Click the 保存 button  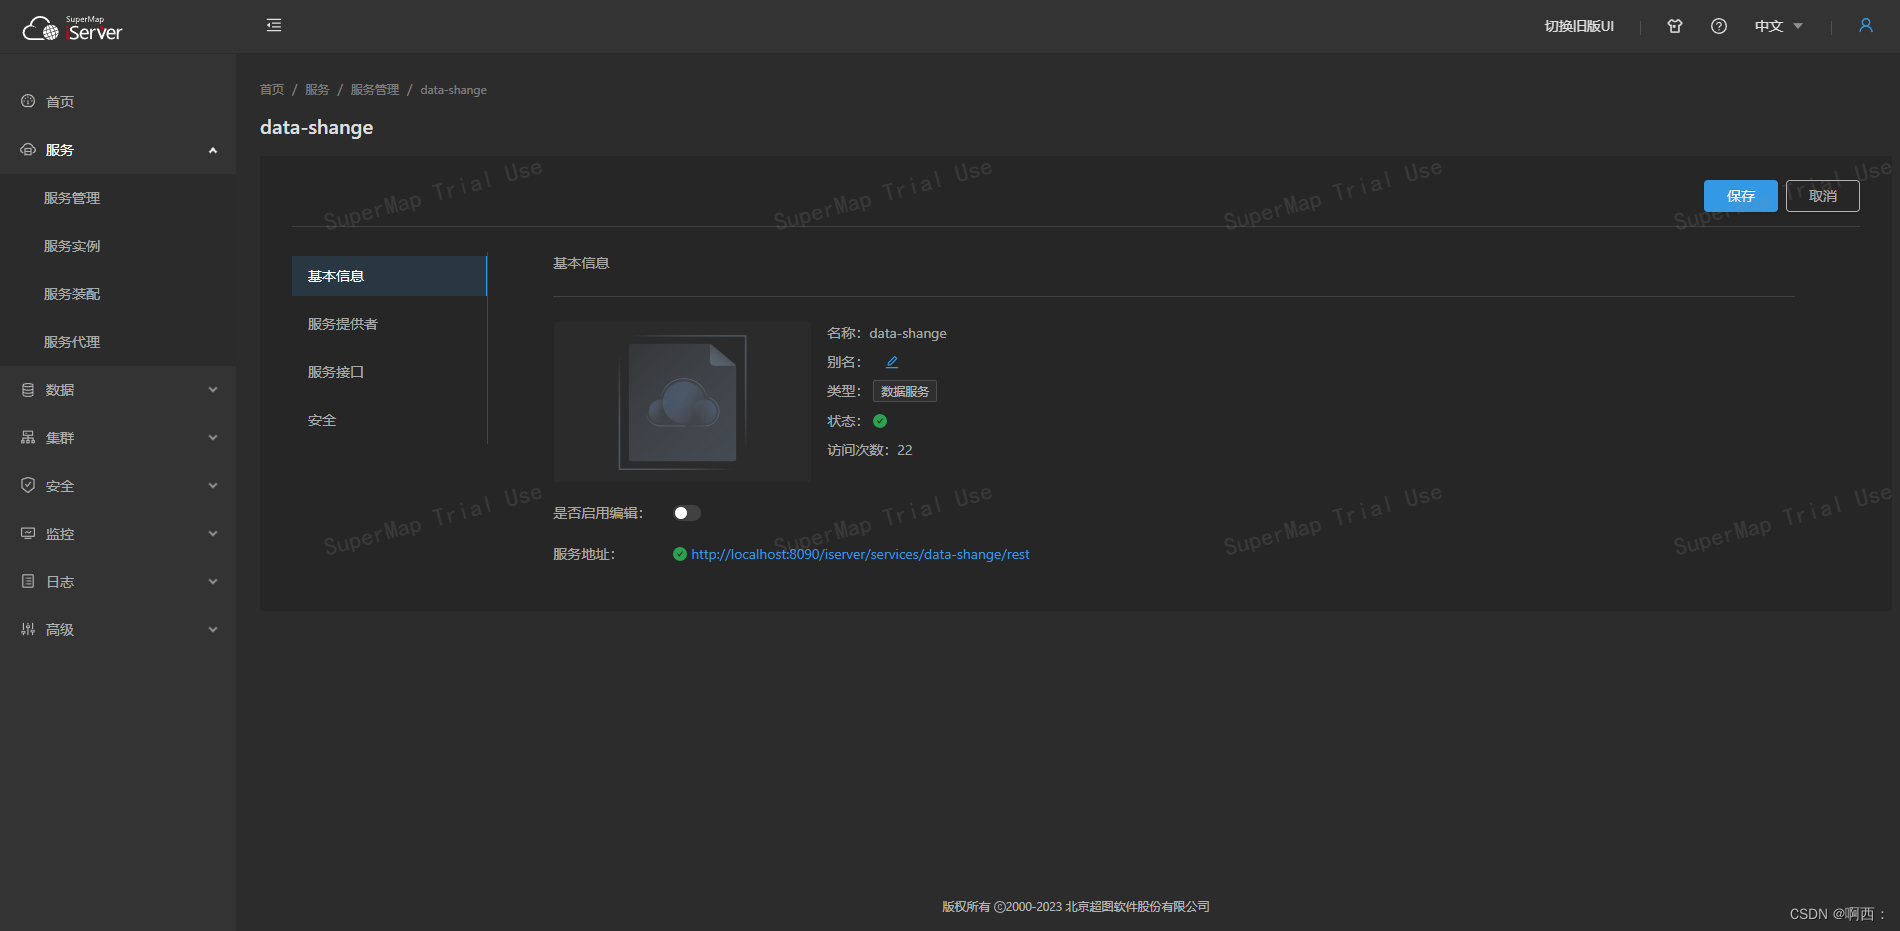click(1741, 196)
